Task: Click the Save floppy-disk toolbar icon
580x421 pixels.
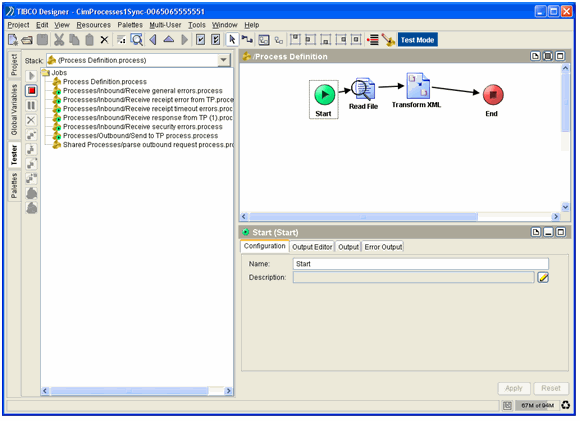Action: 42,40
